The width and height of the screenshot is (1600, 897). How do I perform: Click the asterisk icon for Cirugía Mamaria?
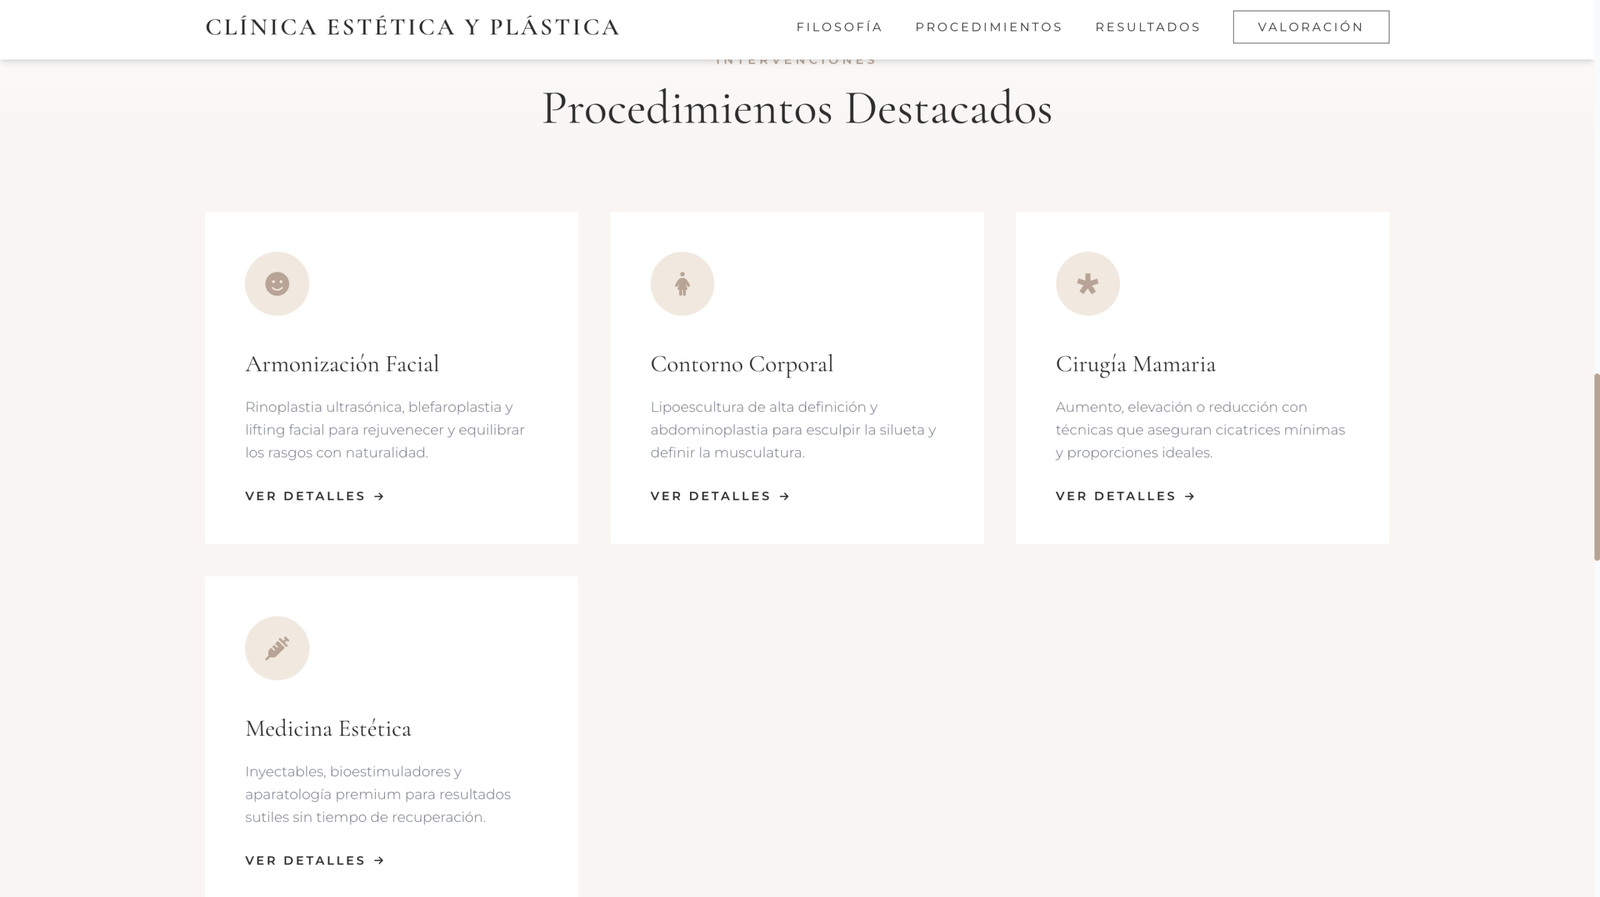point(1087,284)
